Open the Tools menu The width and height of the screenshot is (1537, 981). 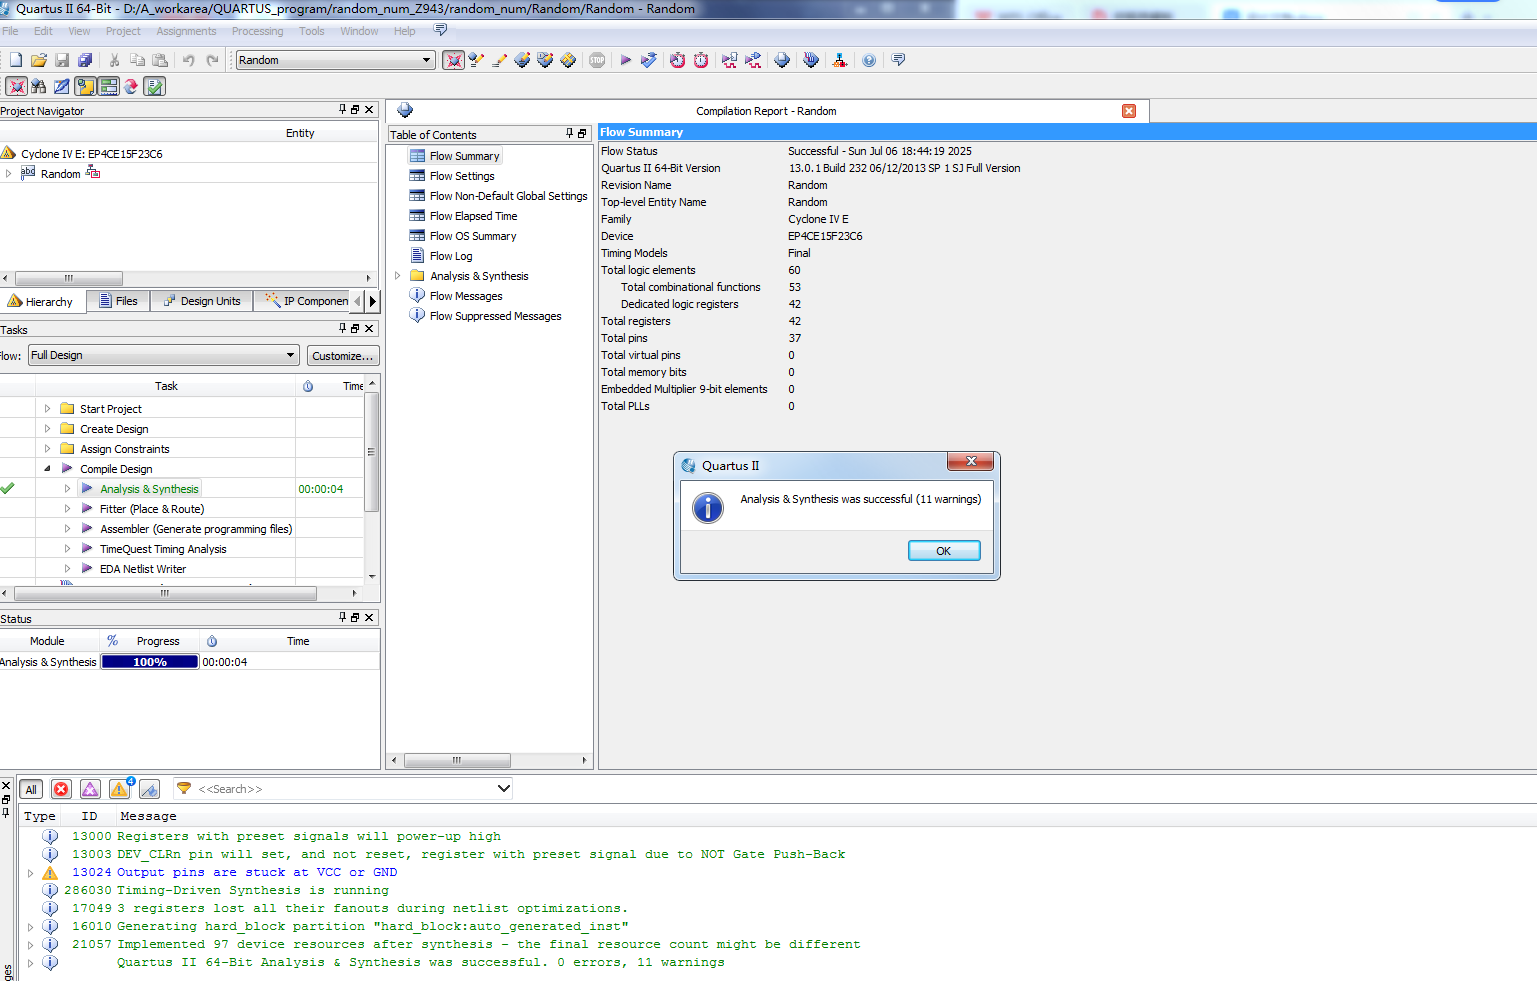point(312,31)
